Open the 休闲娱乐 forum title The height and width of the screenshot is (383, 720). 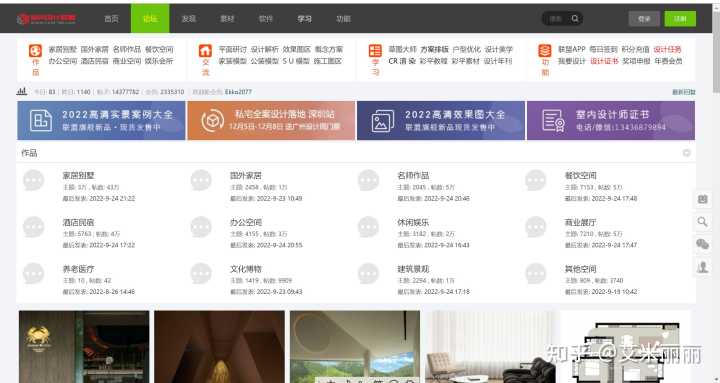[413, 222]
